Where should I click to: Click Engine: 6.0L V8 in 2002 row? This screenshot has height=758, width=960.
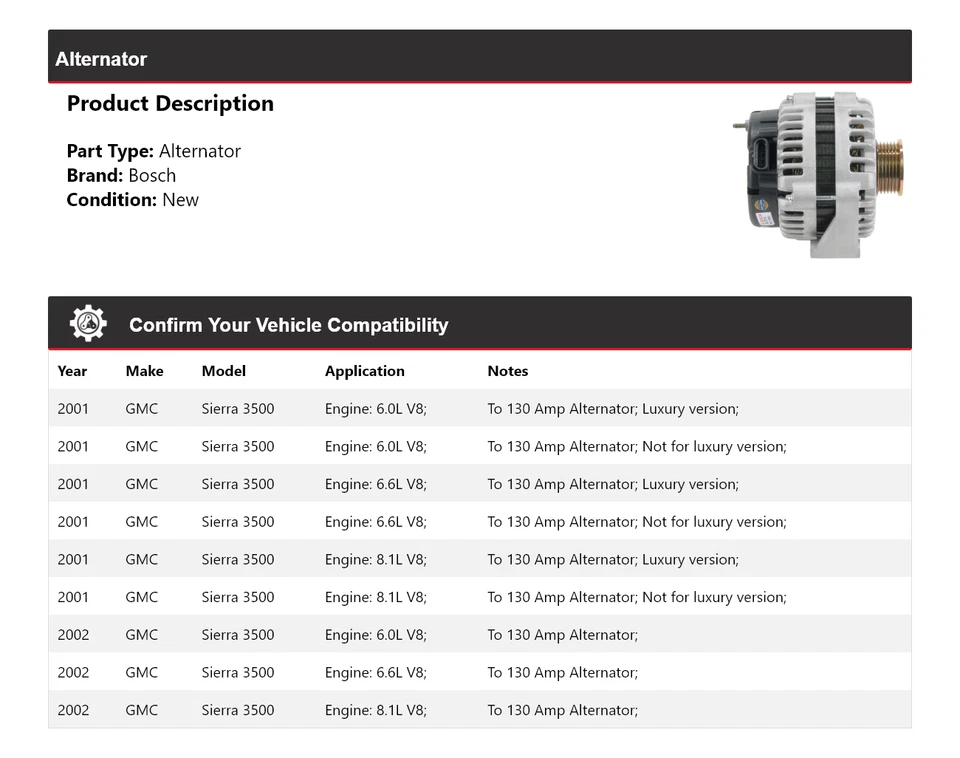pos(376,635)
